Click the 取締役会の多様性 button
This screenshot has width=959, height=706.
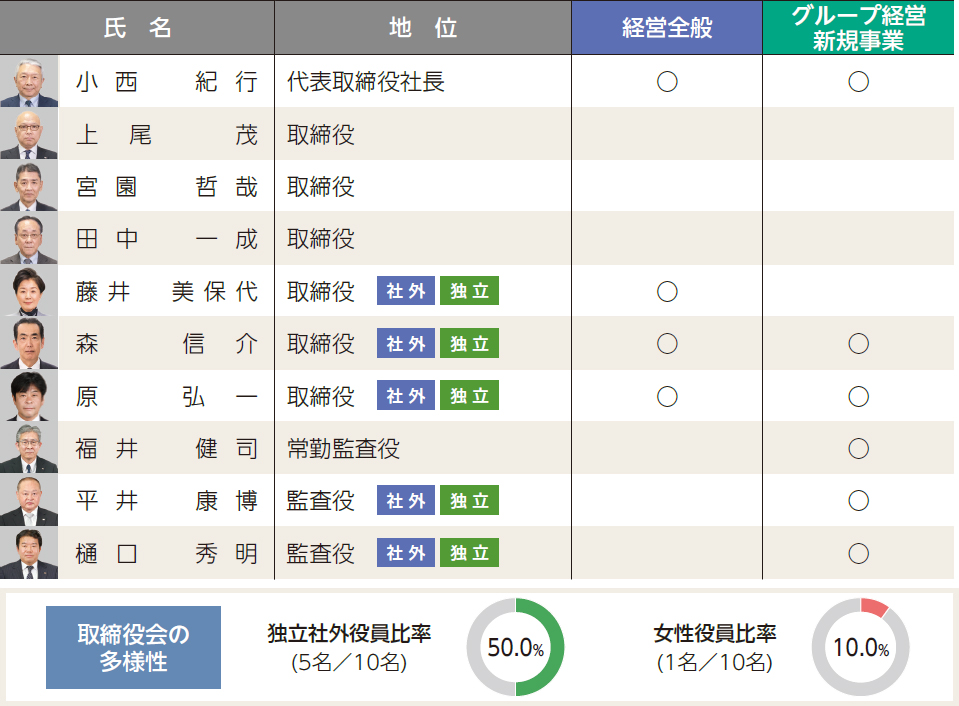click(133, 647)
